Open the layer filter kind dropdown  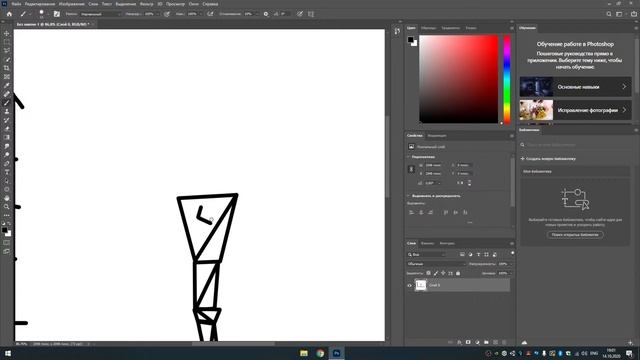(427, 254)
